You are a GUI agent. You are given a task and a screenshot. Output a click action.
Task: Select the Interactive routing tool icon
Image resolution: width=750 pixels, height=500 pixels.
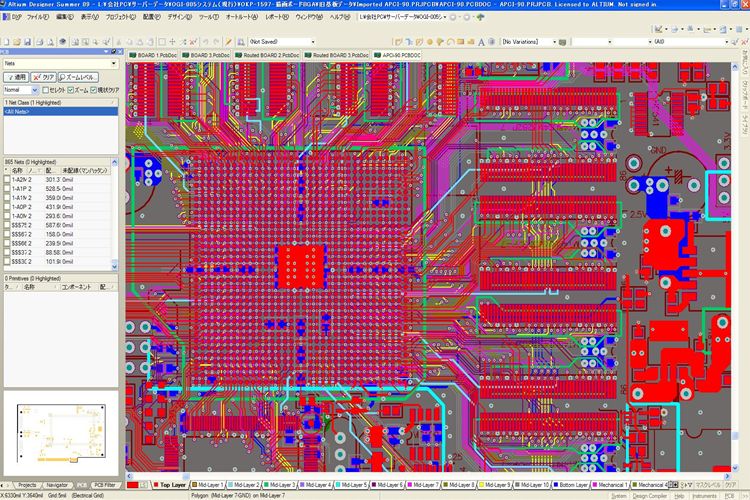click(x=398, y=42)
